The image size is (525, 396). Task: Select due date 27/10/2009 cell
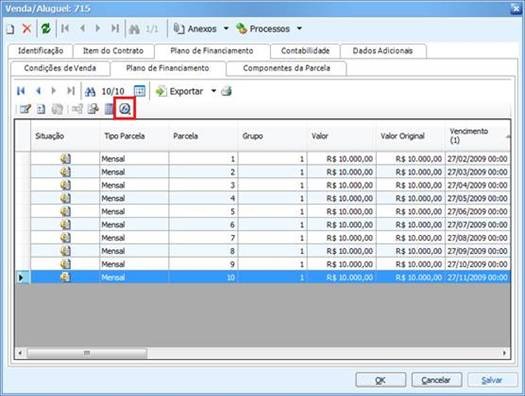pyautogui.click(x=478, y=264)
